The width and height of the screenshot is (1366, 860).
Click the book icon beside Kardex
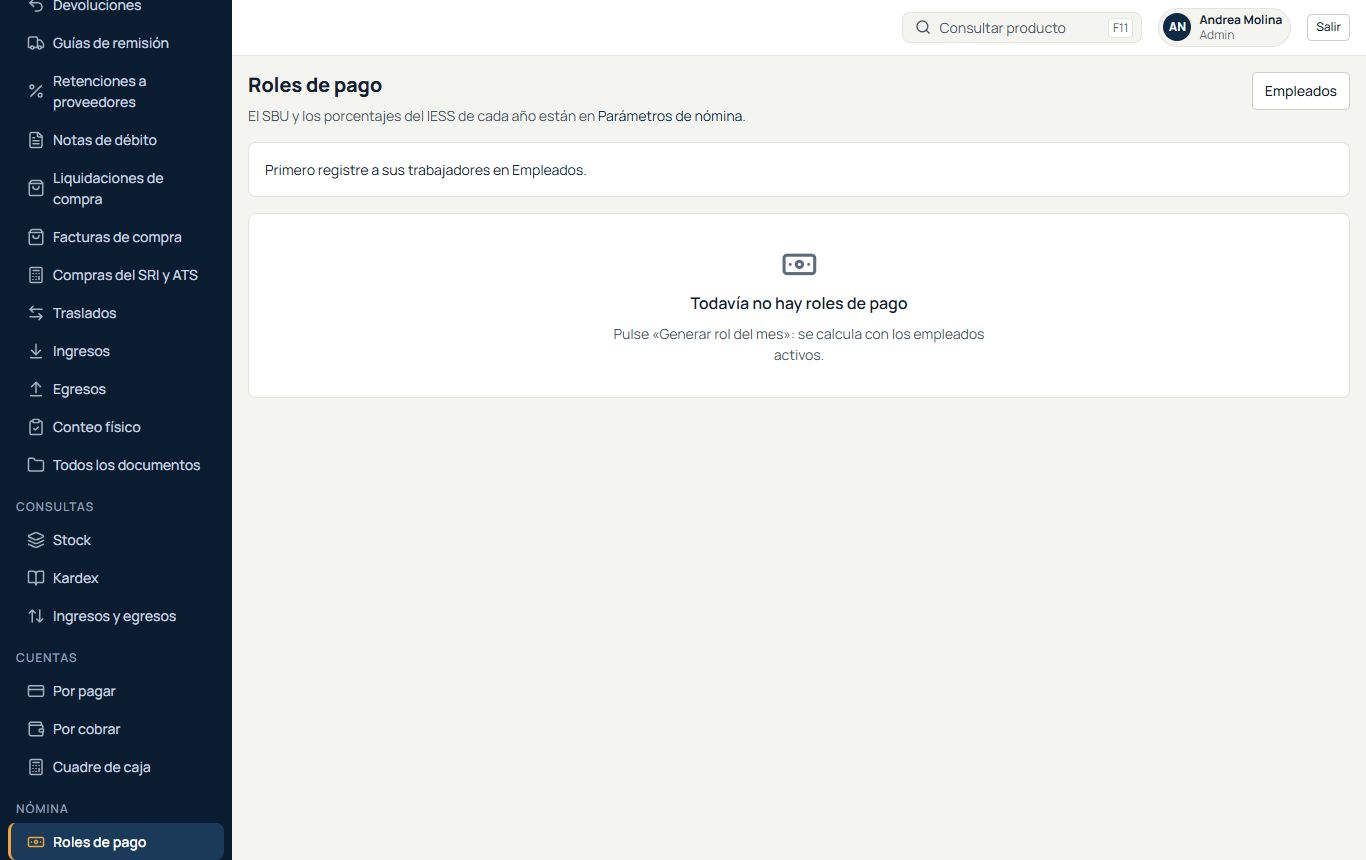tap(36, 578)
